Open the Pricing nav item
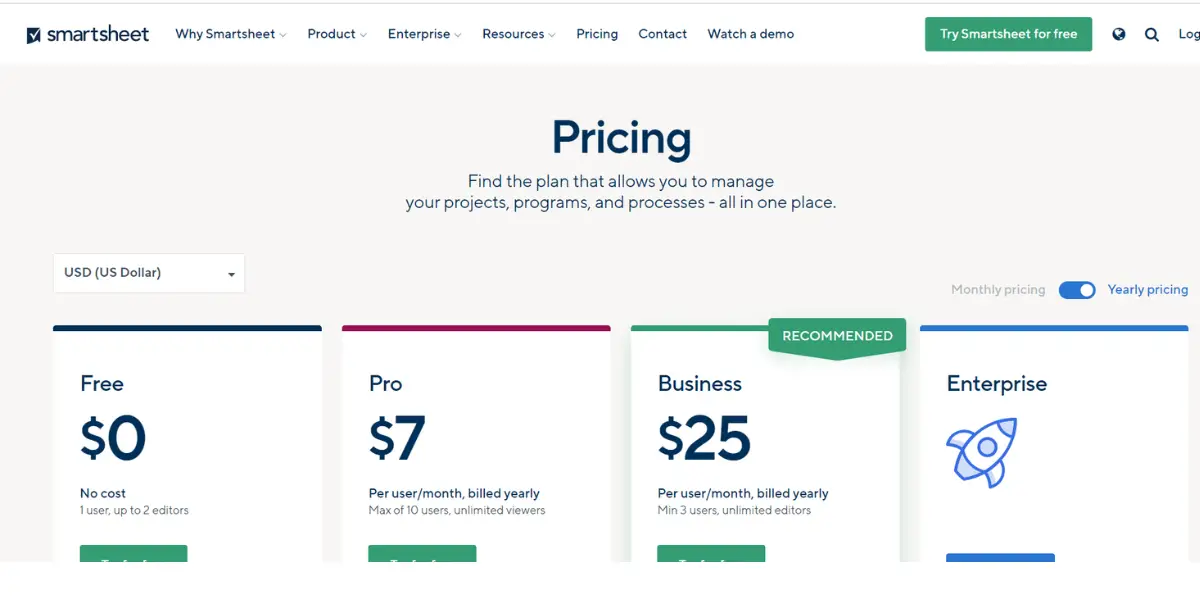Viewport: 1200px width, 600px height. coord(597,34)
